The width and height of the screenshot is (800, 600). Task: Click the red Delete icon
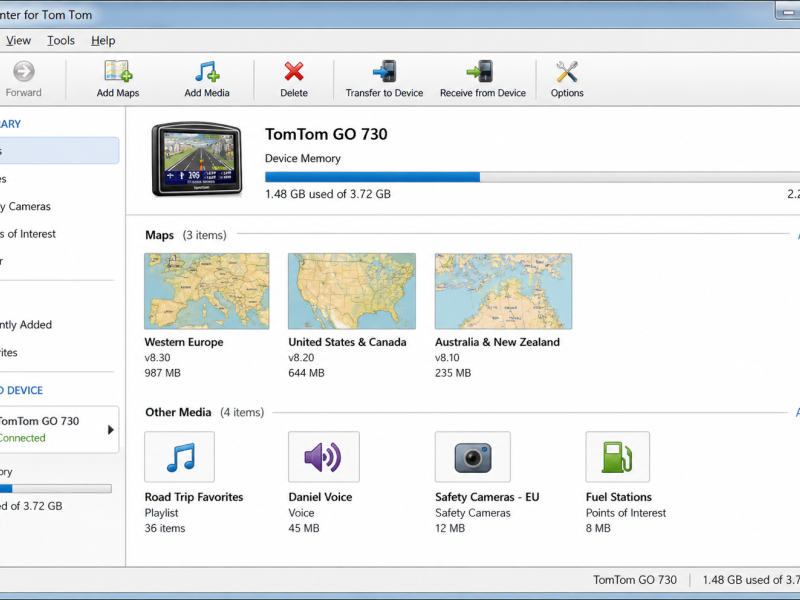click(x=294, y=71)
